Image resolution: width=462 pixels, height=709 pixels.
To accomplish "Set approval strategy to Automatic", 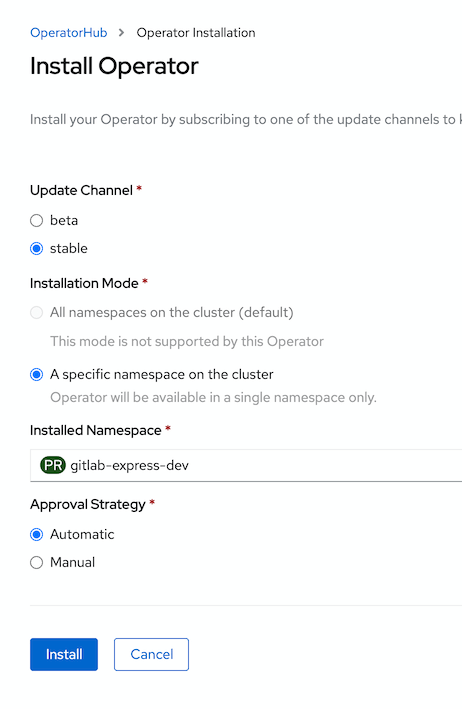I will 37,534.
